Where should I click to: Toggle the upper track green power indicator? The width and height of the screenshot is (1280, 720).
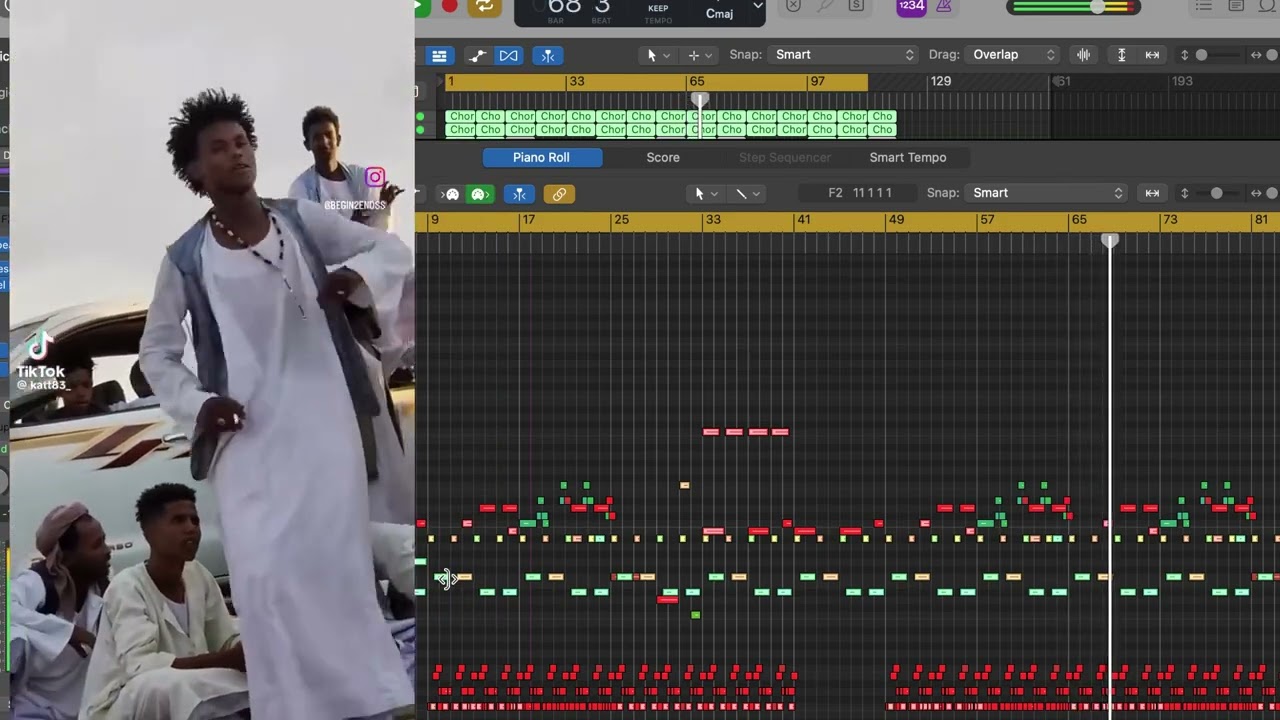(x=420, y=117)
